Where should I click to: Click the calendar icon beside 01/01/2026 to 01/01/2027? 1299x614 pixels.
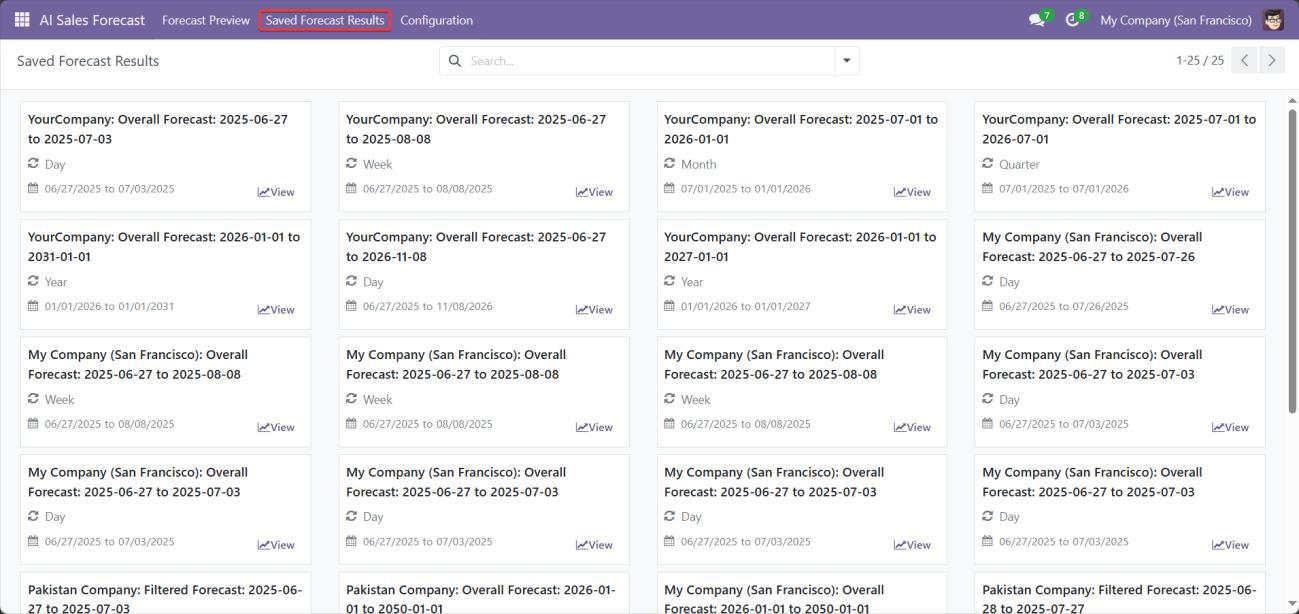coord(670,306)
